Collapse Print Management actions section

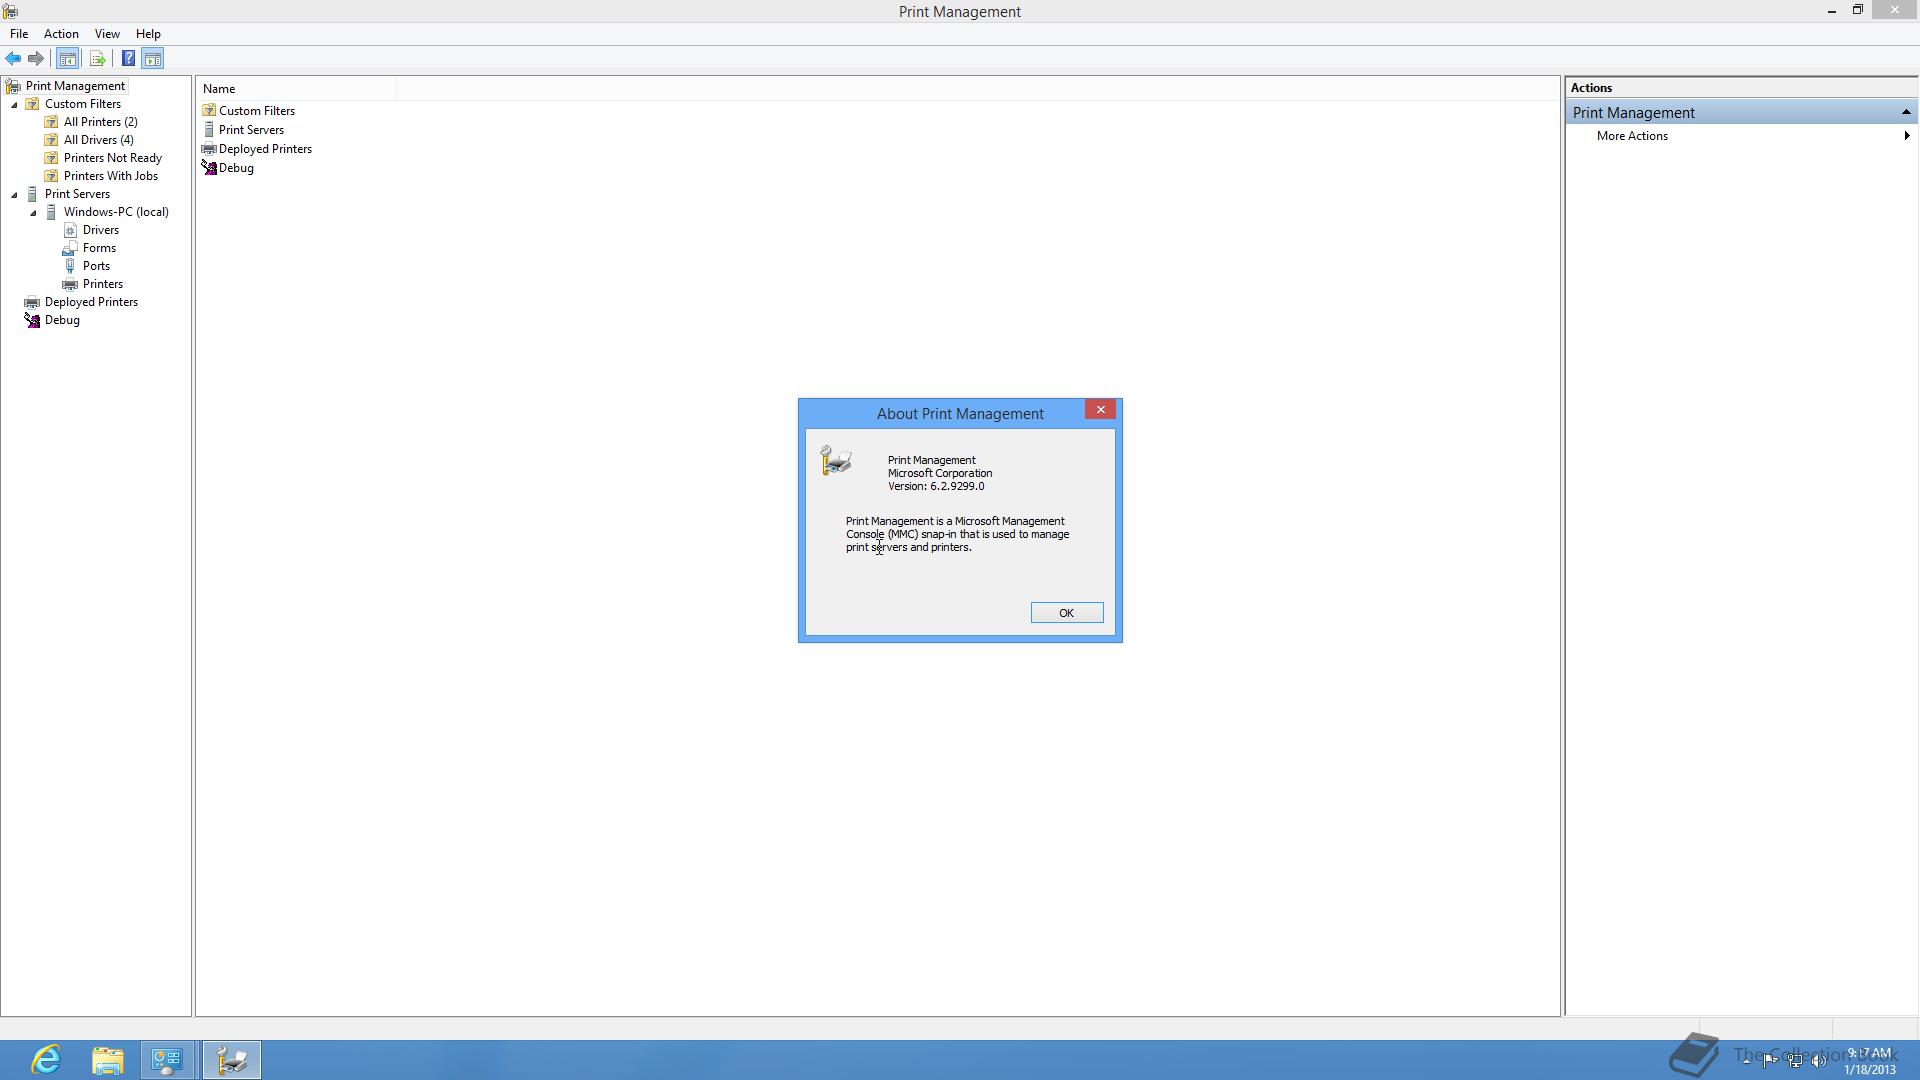(1906, 112)
